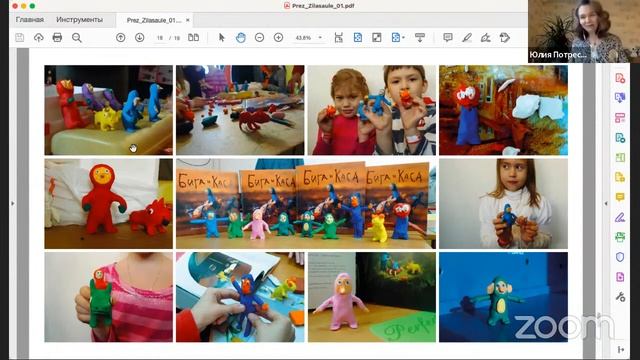Click the stamp tool icon
Image resolution: width=640 pixels, height=360 pixels.
point(504,38)
